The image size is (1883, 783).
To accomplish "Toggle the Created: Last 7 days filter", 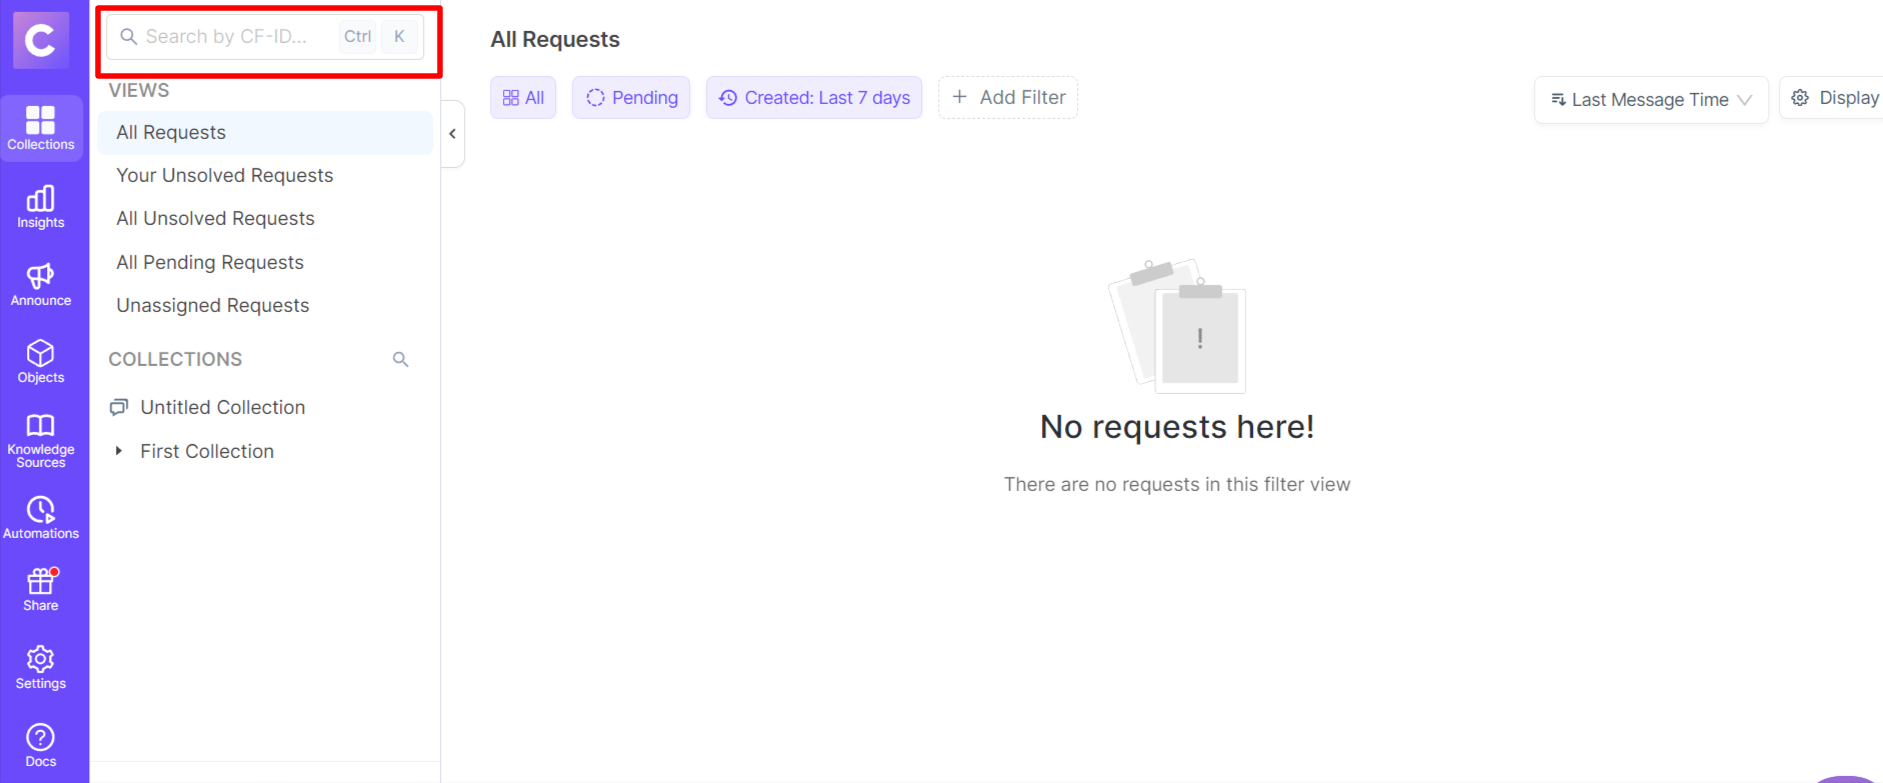I will 814,98.
